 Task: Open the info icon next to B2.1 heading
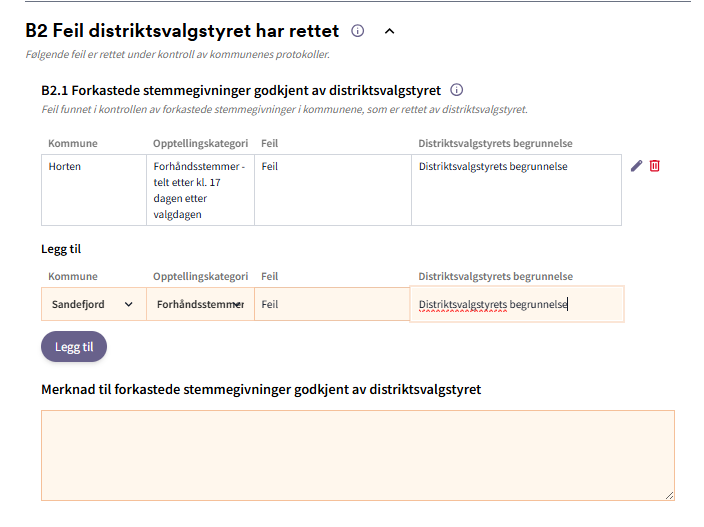457,90
